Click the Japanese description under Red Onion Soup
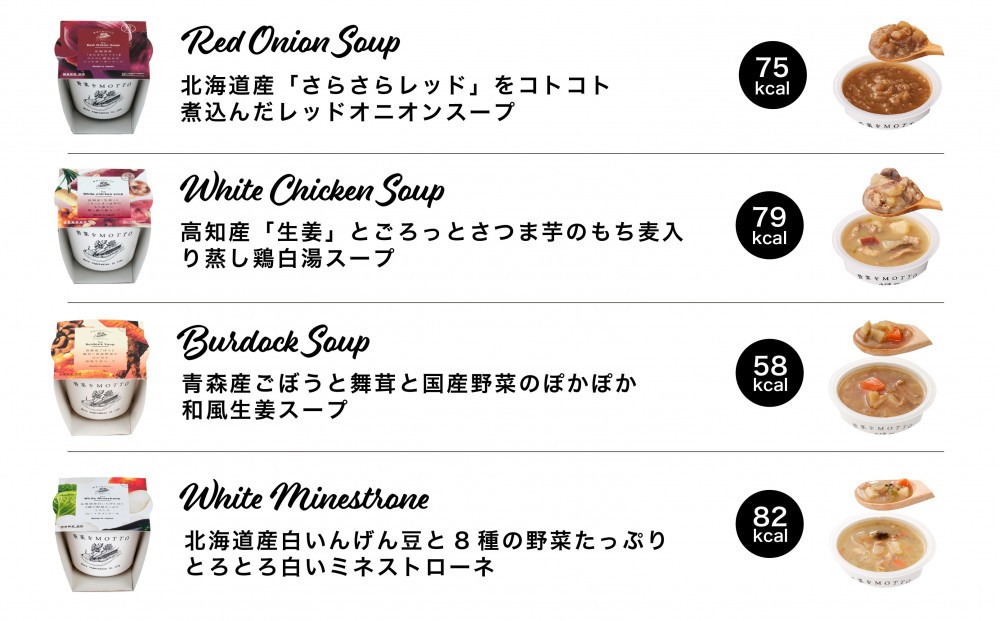 395,98
